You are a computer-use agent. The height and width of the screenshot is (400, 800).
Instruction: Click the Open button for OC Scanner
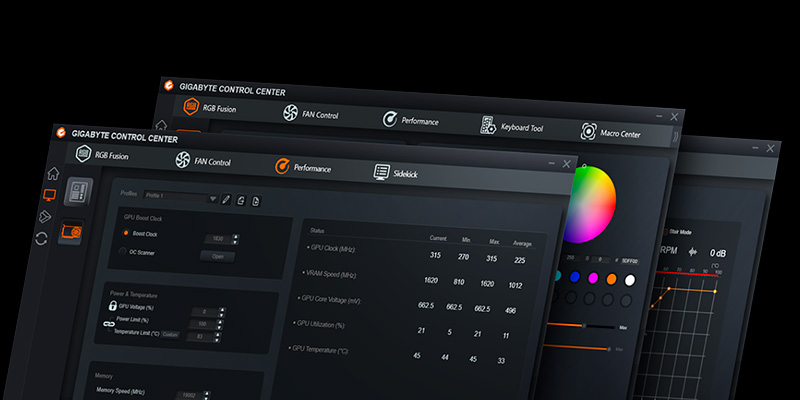pos(217,257)
